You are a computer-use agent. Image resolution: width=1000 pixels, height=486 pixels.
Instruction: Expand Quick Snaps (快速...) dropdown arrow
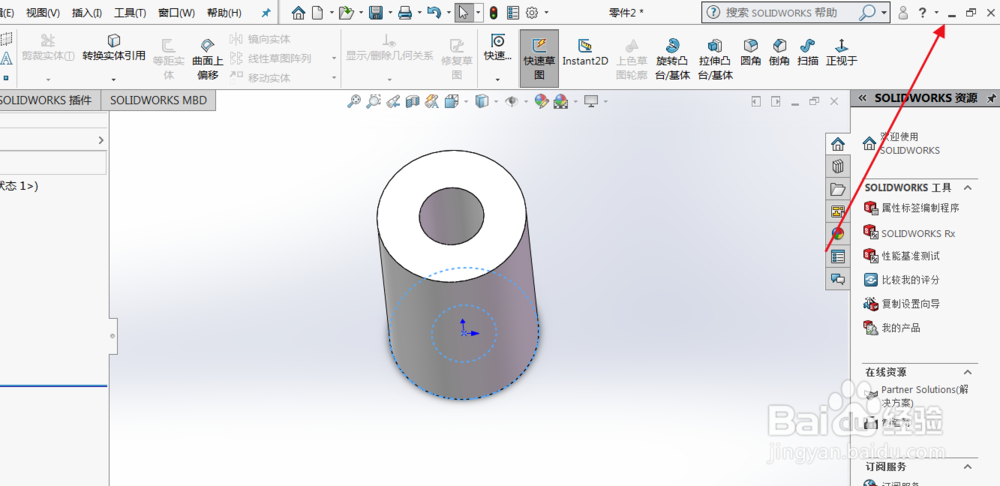click(497, 79)
